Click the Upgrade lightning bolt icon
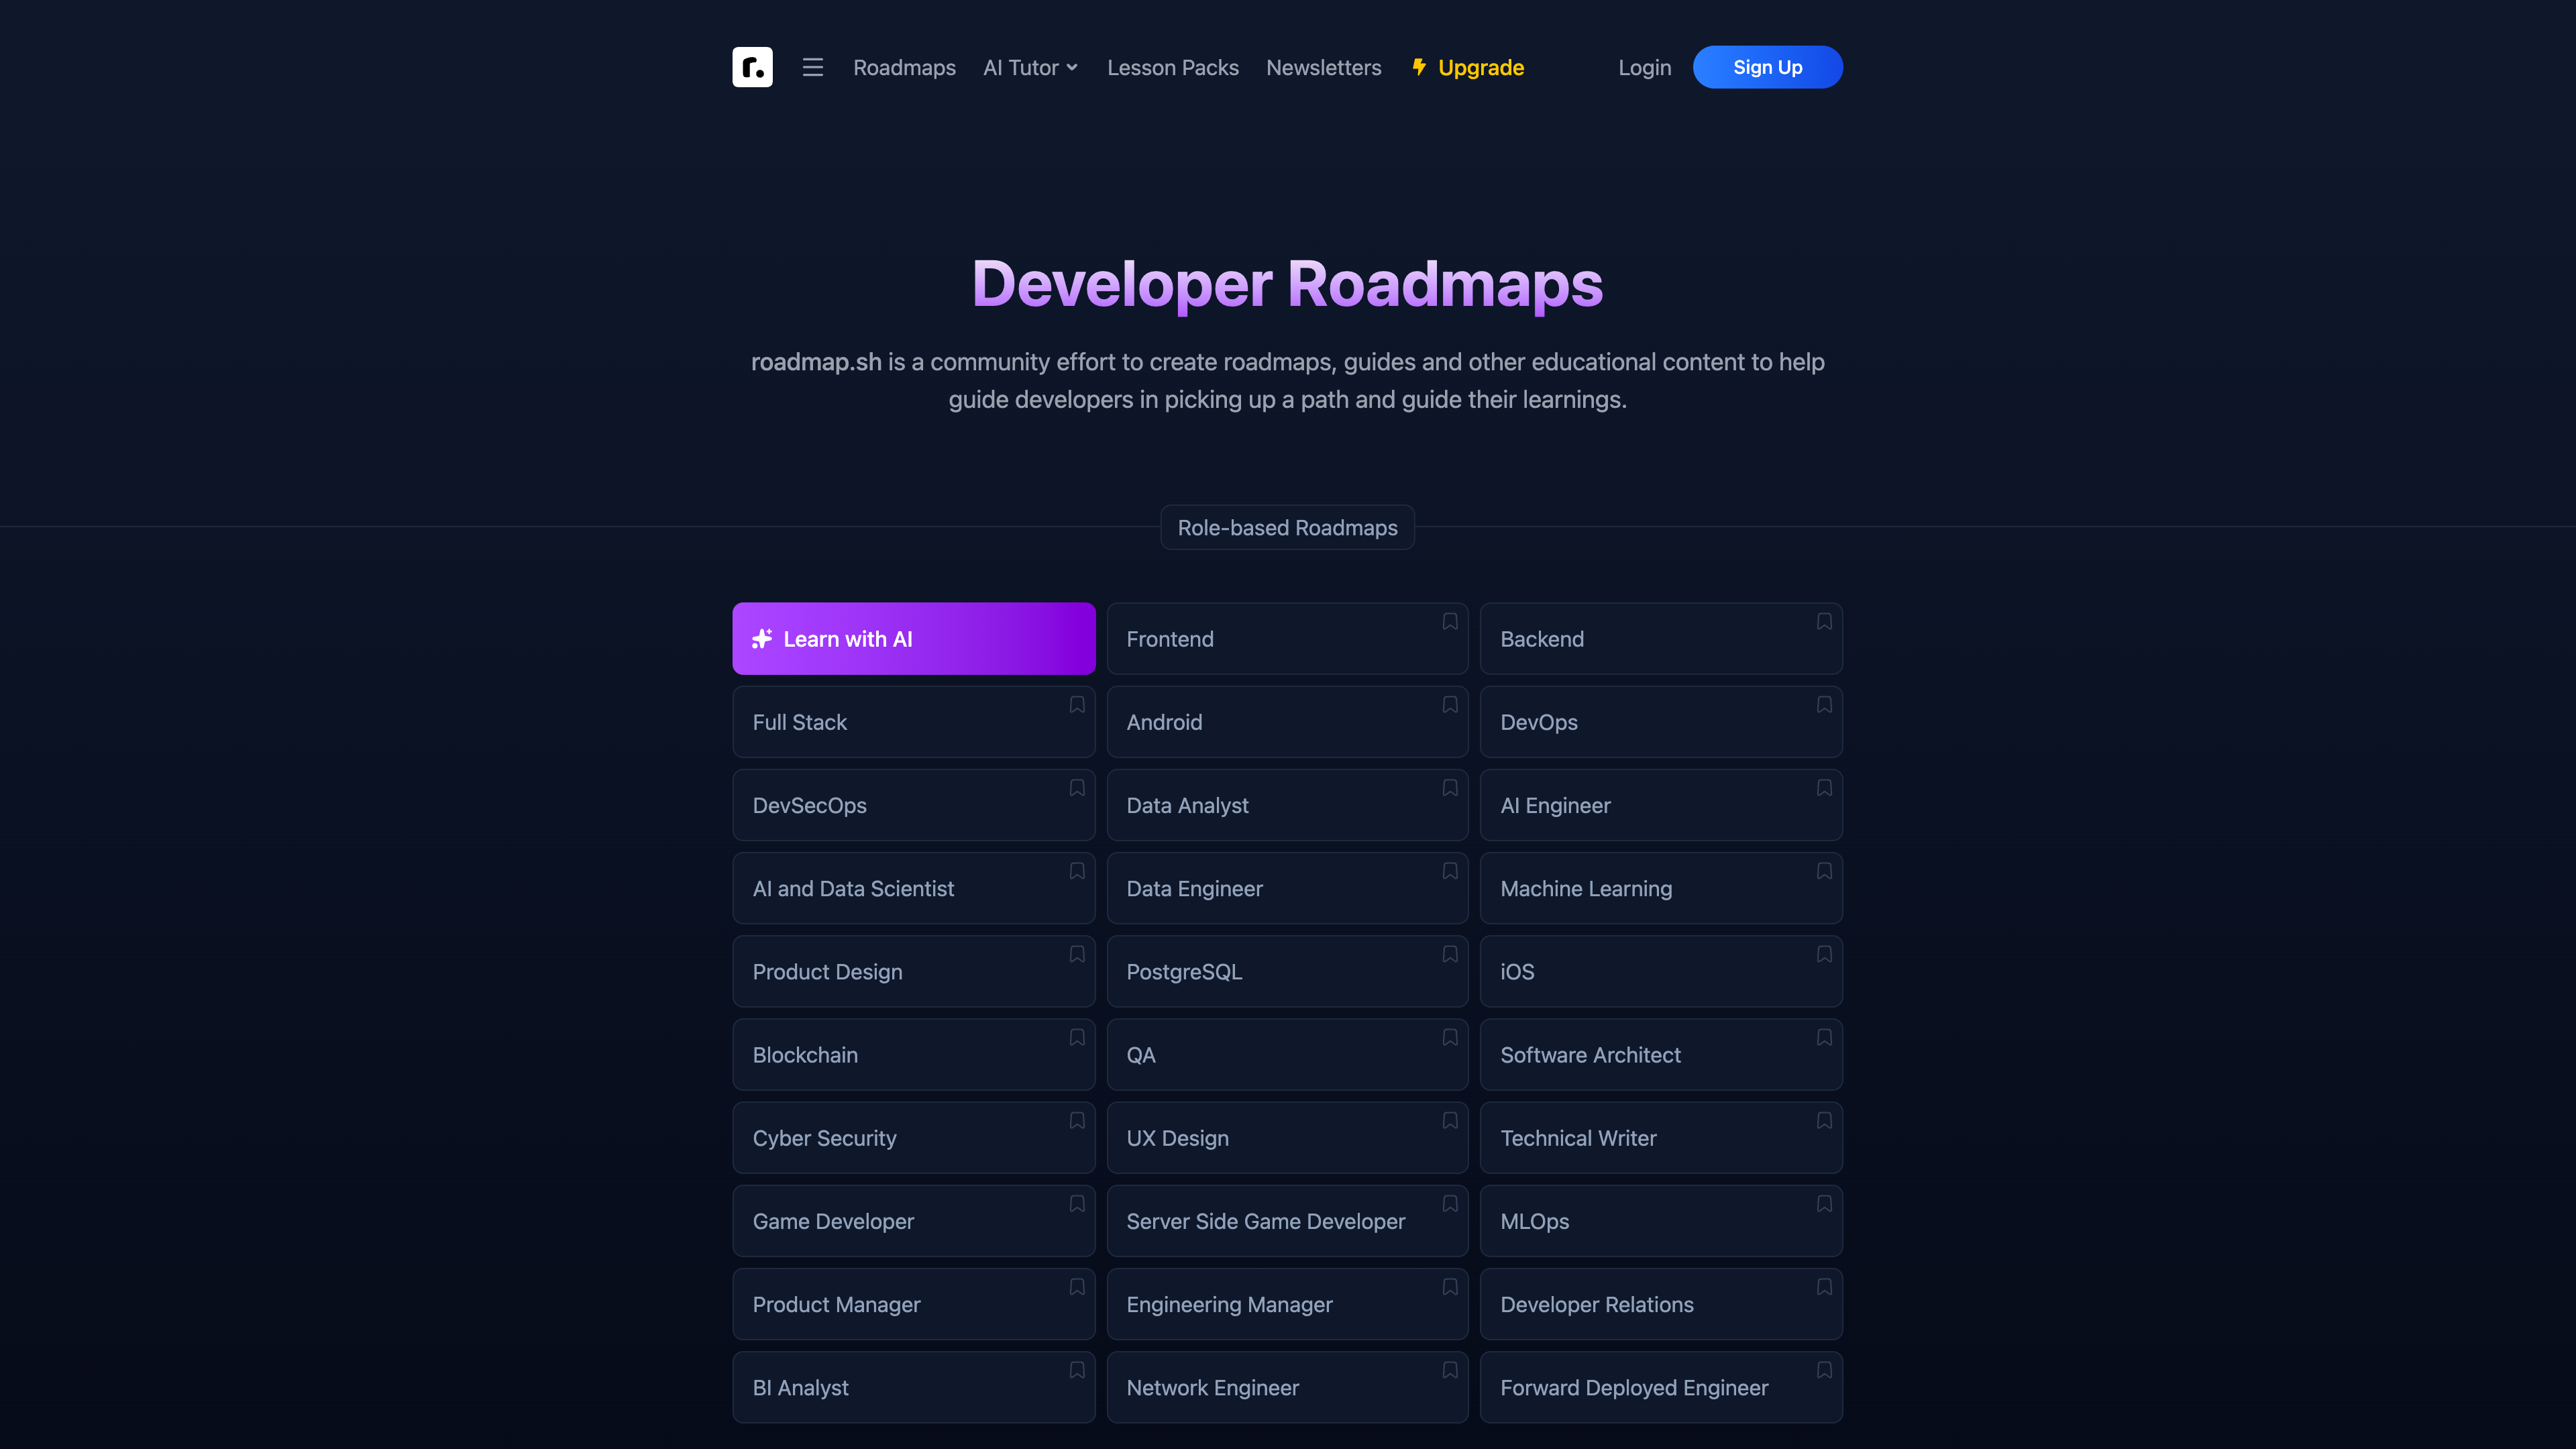The width and height of the screenshot is (2576, 1449). point(1419,67)
